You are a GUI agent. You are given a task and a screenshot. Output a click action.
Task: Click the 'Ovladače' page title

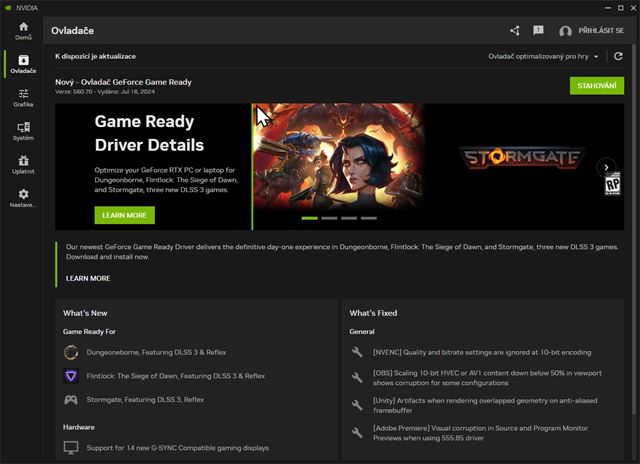73,31
